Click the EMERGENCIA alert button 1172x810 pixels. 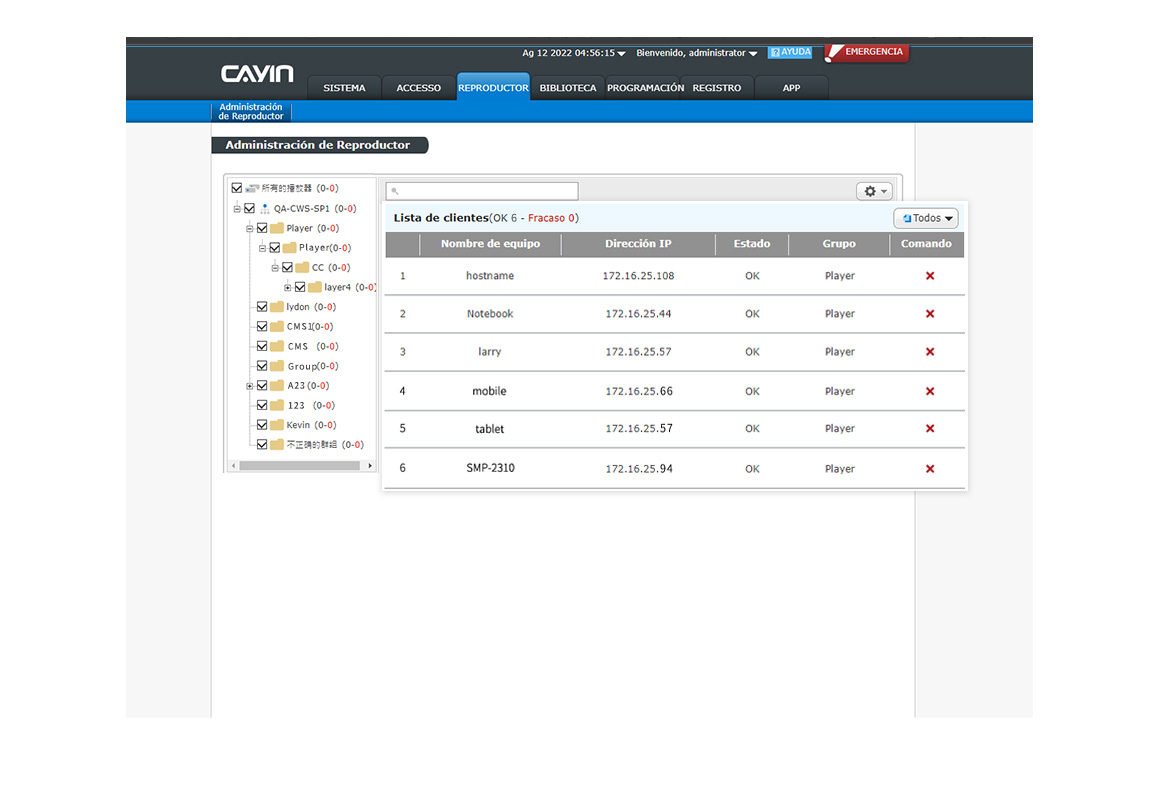click(x=867, y=52)
